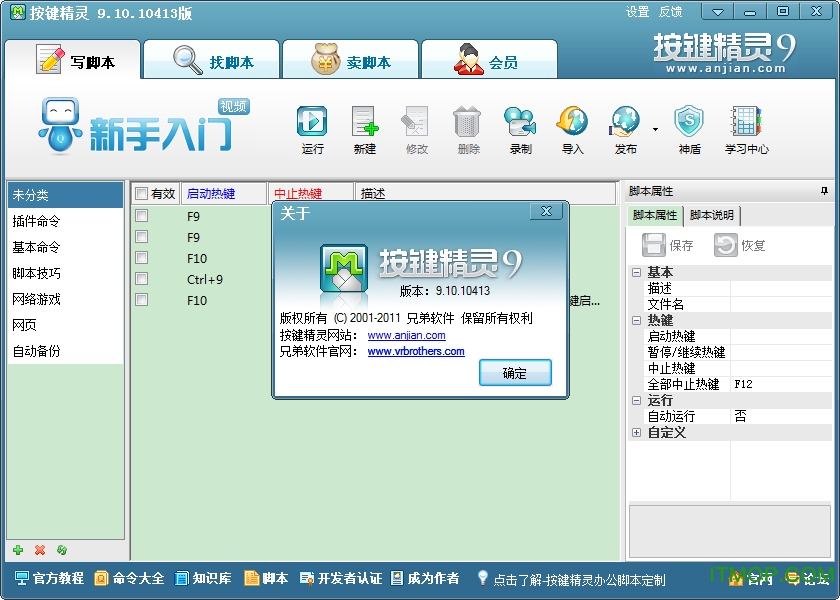Click the 保存 floppy disk icon

click(x=653, y=245)
